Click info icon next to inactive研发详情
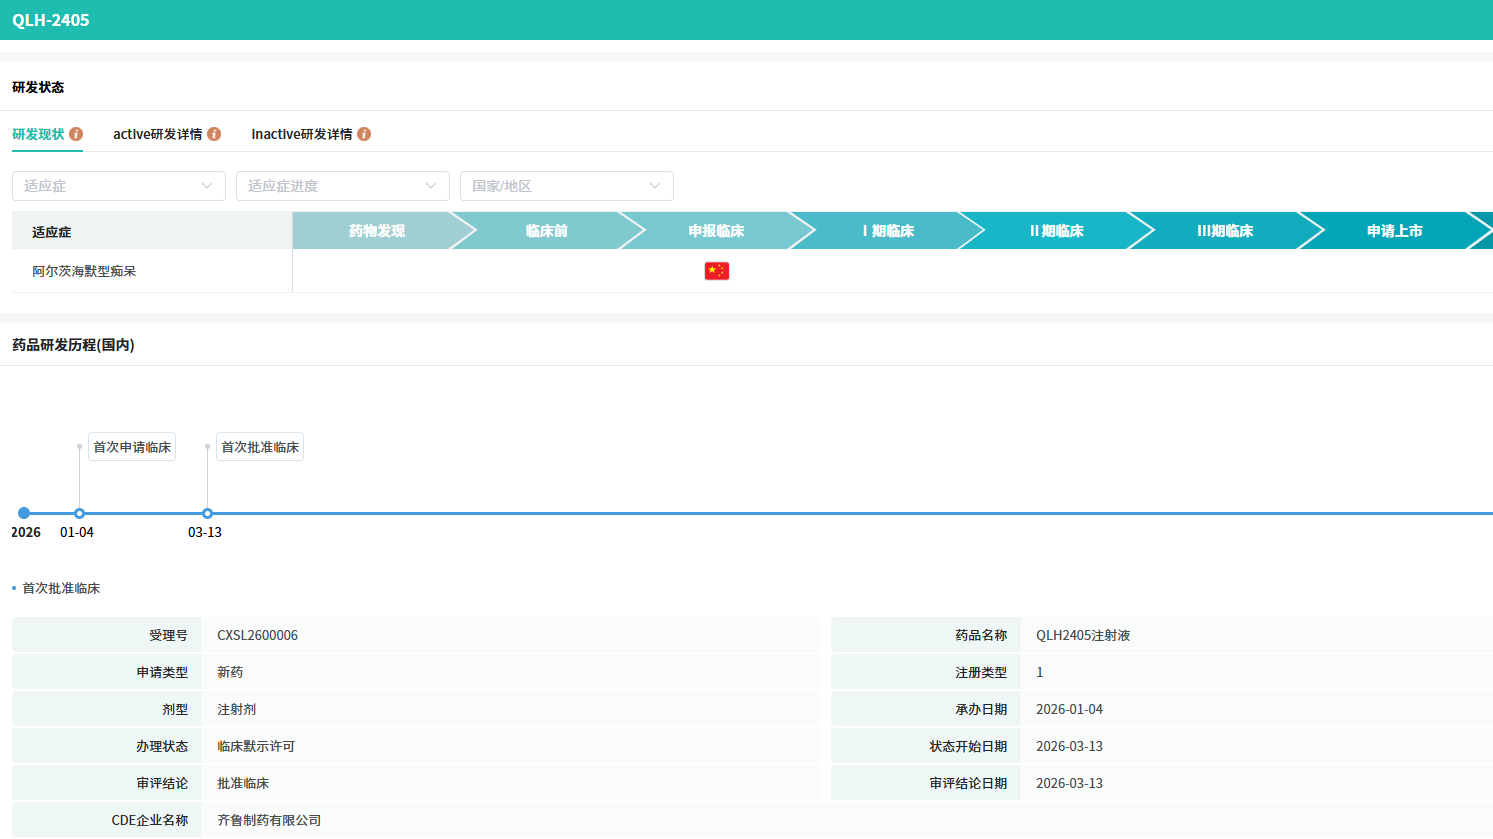 pyautogui.click(x=364, y=134)
